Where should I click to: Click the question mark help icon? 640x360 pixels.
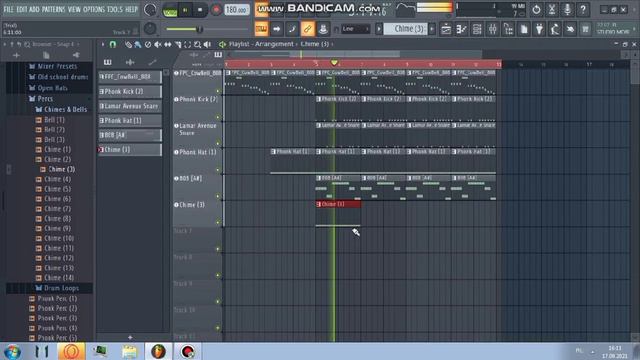pyautogui.click(x=583, y=9)
